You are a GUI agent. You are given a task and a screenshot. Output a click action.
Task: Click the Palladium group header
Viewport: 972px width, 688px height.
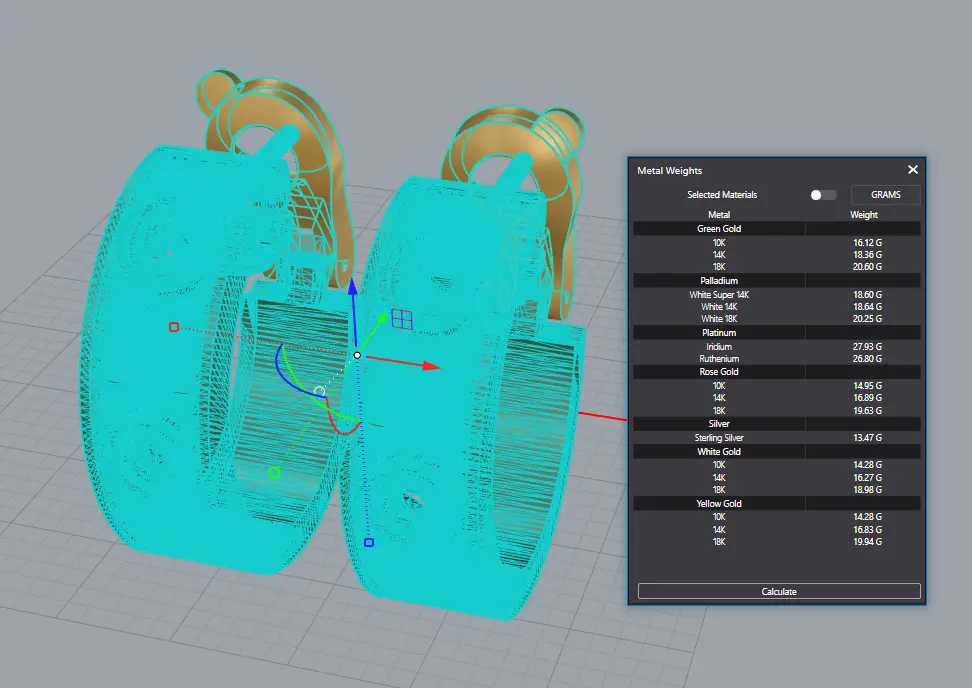point(777,281)
